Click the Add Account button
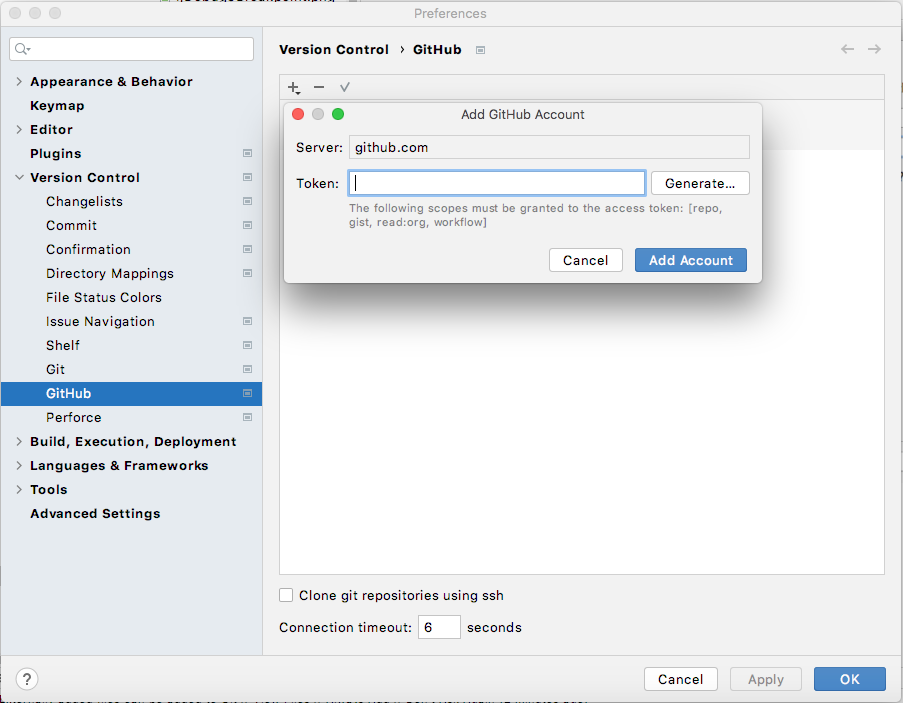Viewport: 903px width, 703px height. pyautogui.click(x=690, y=259)
